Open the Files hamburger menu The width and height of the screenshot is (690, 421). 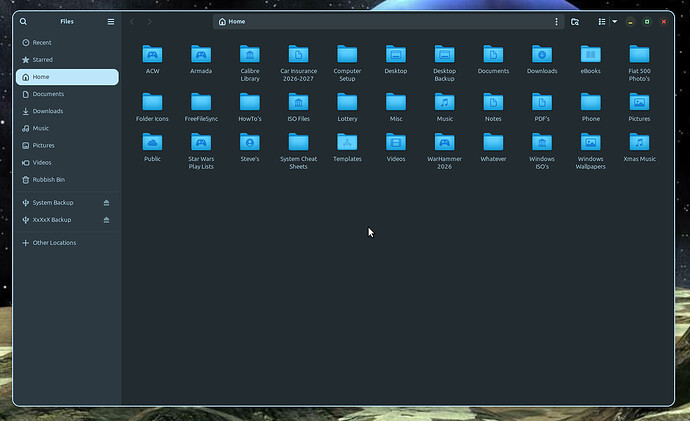tap(111, 21)
